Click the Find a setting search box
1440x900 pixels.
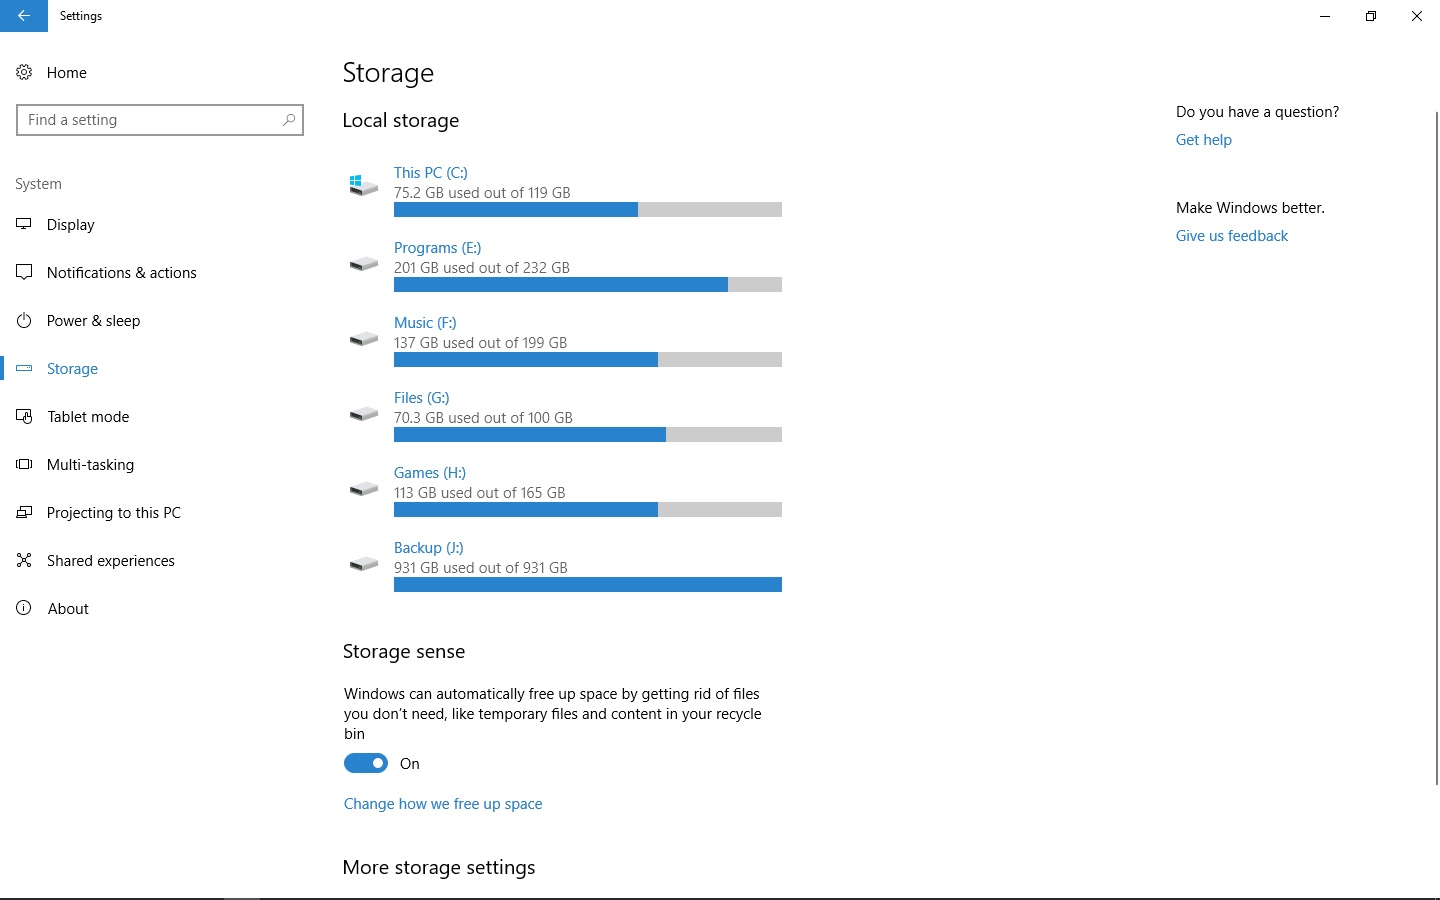pyautogui.click(x=160, y=120)
